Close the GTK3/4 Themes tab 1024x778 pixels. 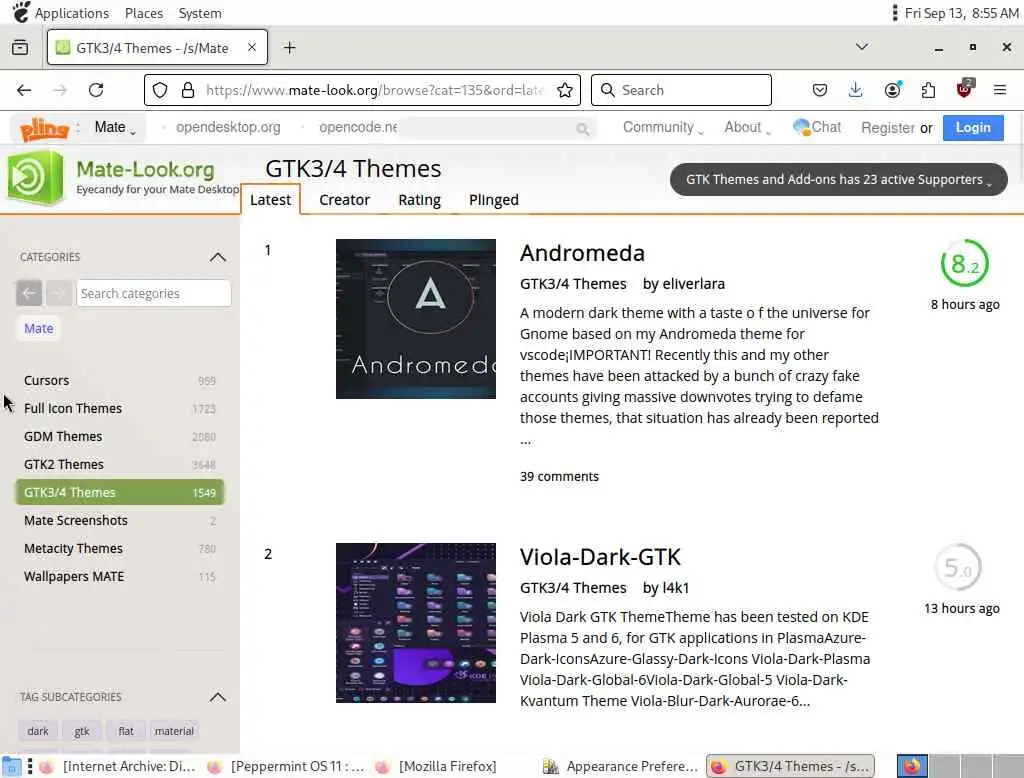pyautogui.click(x=251, y=48)
